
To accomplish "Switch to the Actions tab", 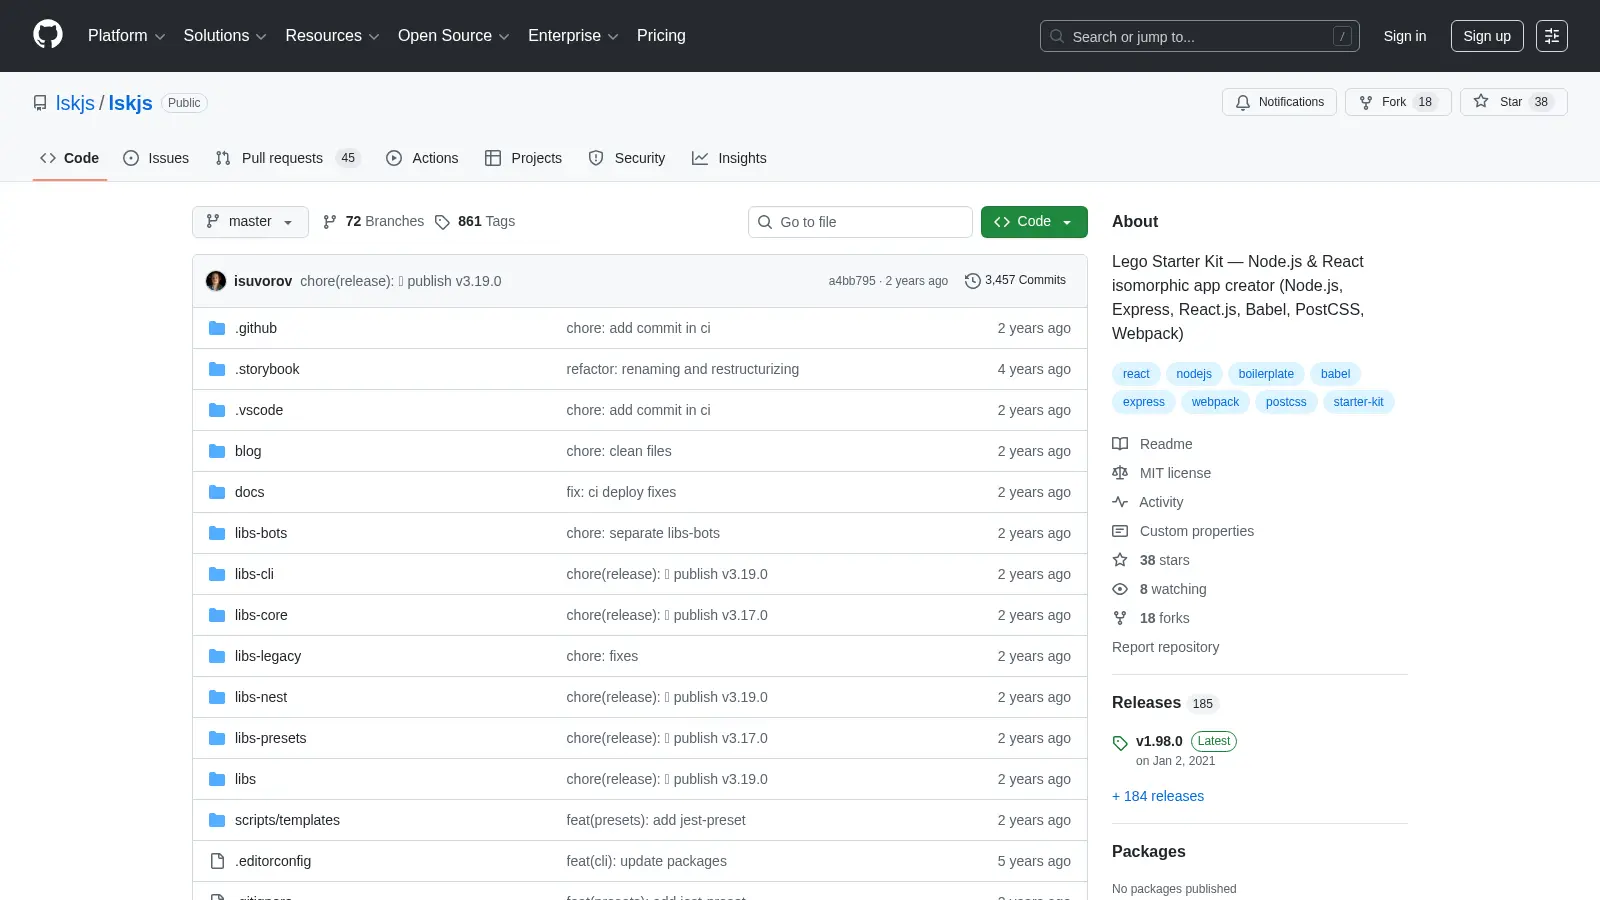I will [x=422, y=158].
